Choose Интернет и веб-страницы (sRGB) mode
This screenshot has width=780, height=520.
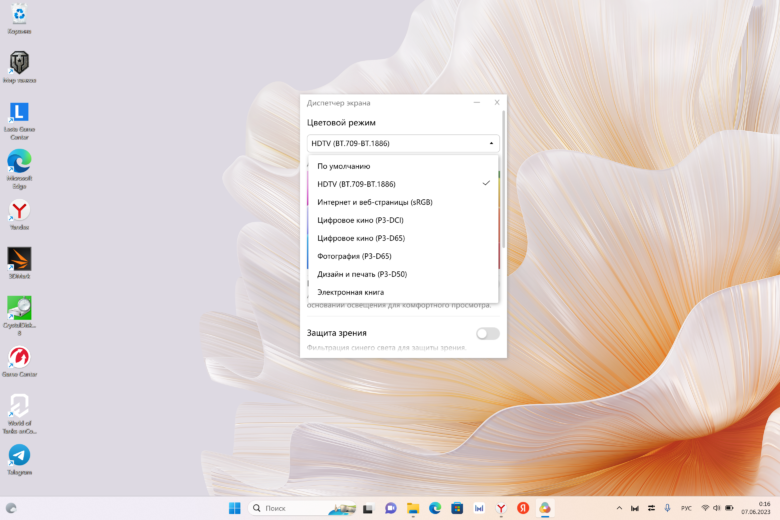403,202
